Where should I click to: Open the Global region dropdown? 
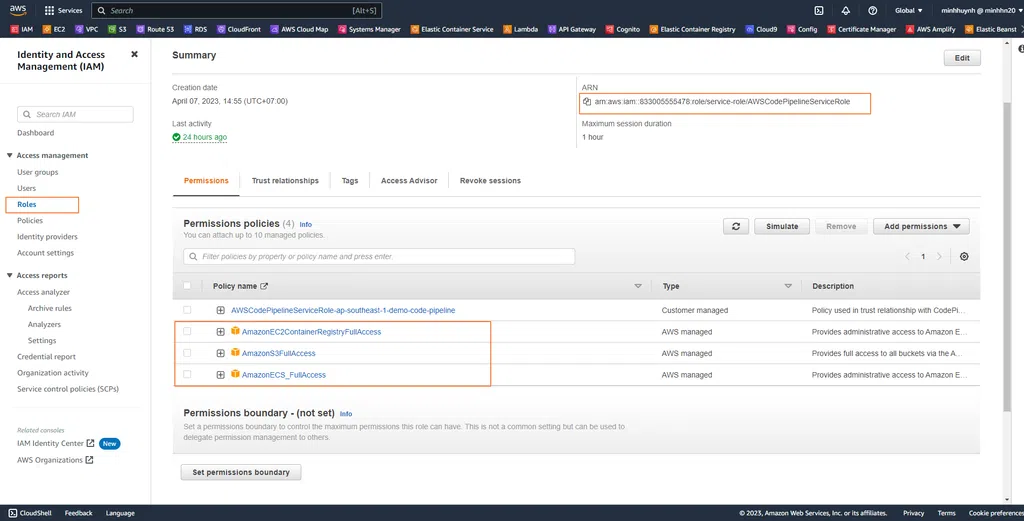tap(908, 11)
